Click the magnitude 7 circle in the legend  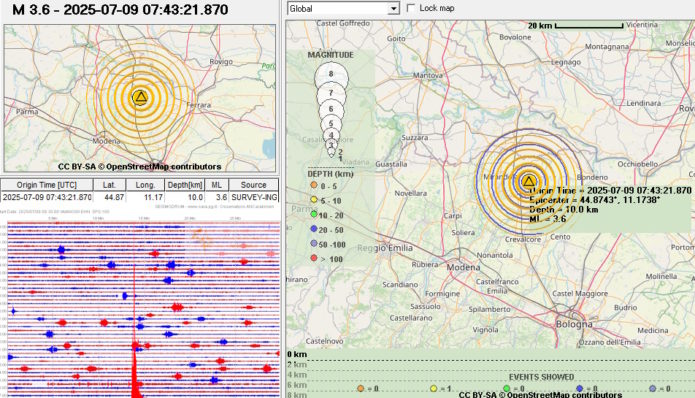(331, 93)
